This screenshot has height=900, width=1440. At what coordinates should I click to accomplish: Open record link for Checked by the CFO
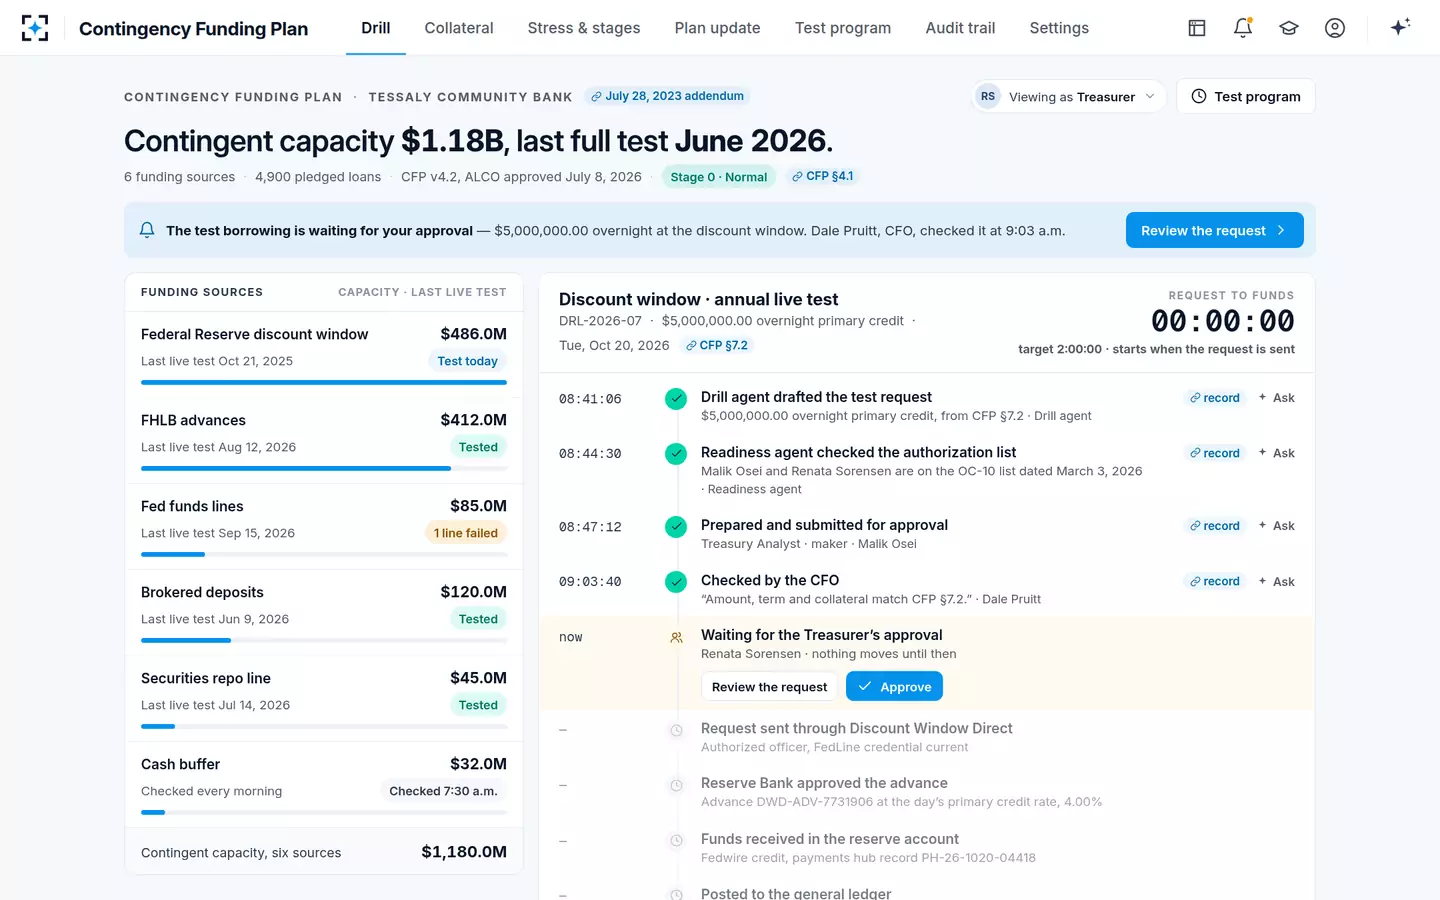[x=1215, y=581]
